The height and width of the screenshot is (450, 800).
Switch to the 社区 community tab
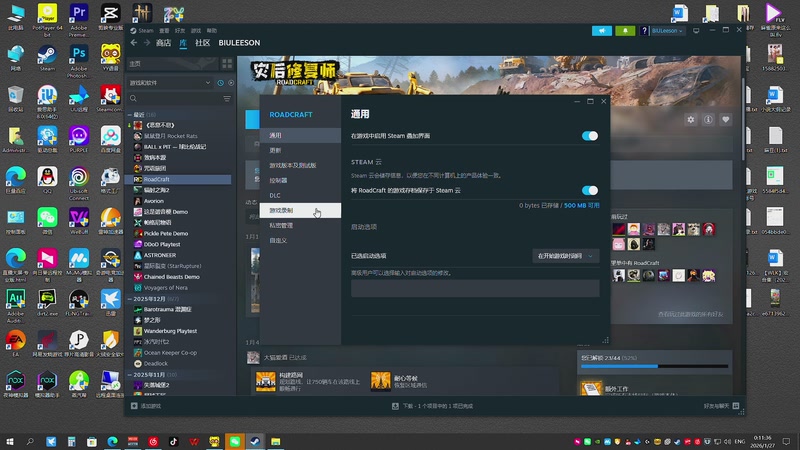tap(203, 43)
